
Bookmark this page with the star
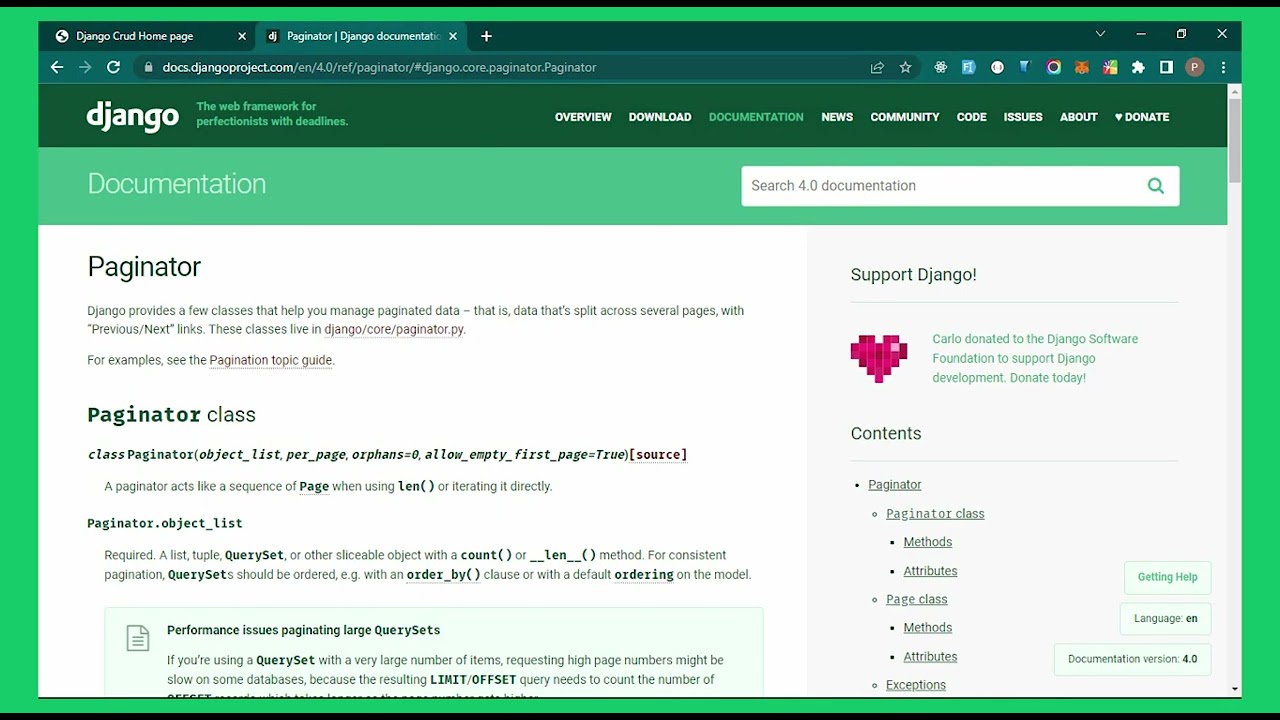[x=905, y=67]
